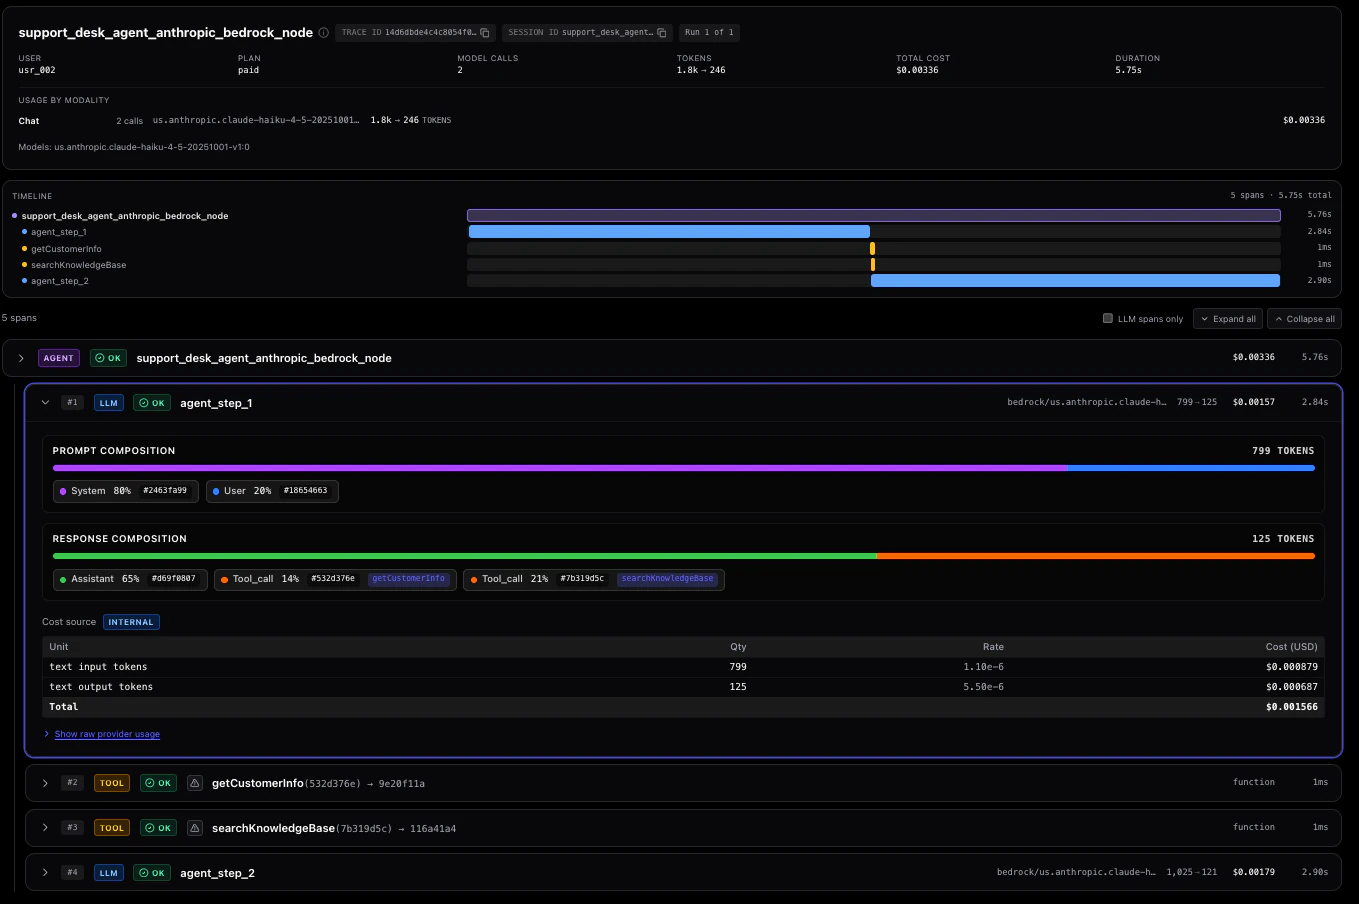Click Collapse all button
The height and width of the screenshot is (904, 1359).
[1304, 319]
